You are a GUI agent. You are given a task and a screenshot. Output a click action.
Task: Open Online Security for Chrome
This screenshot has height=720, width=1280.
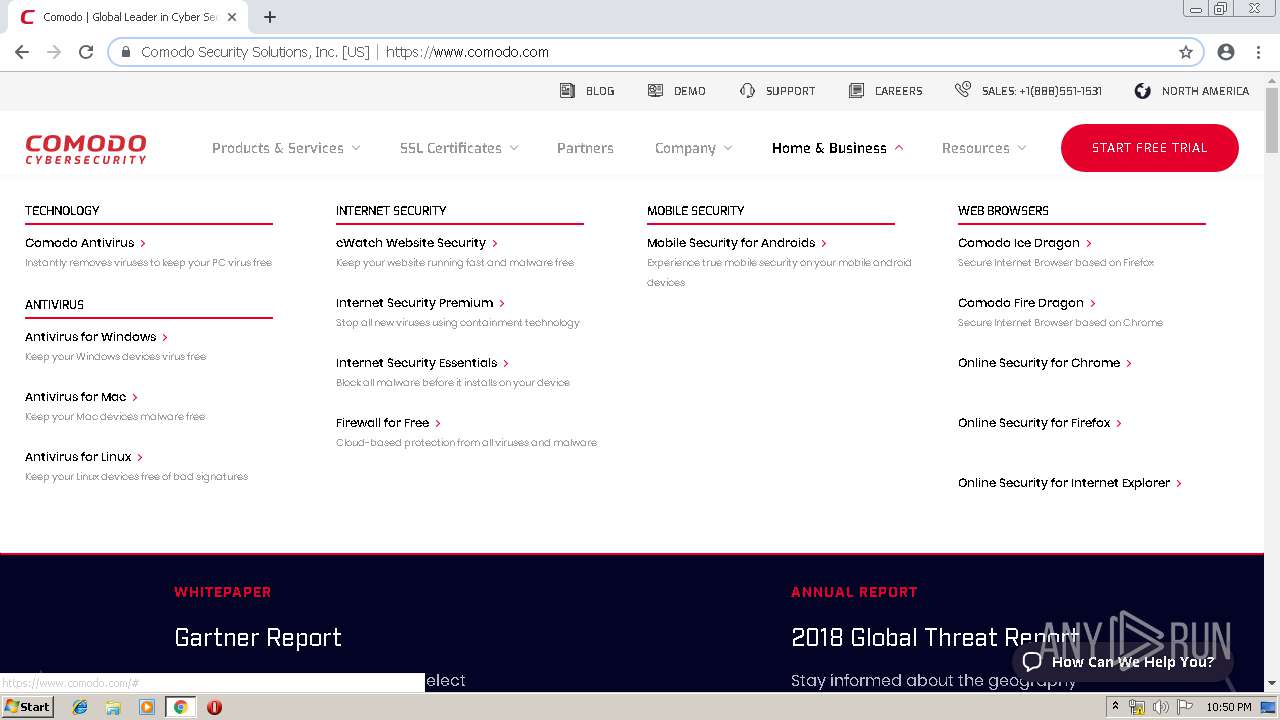click(x=1044, y=363)
